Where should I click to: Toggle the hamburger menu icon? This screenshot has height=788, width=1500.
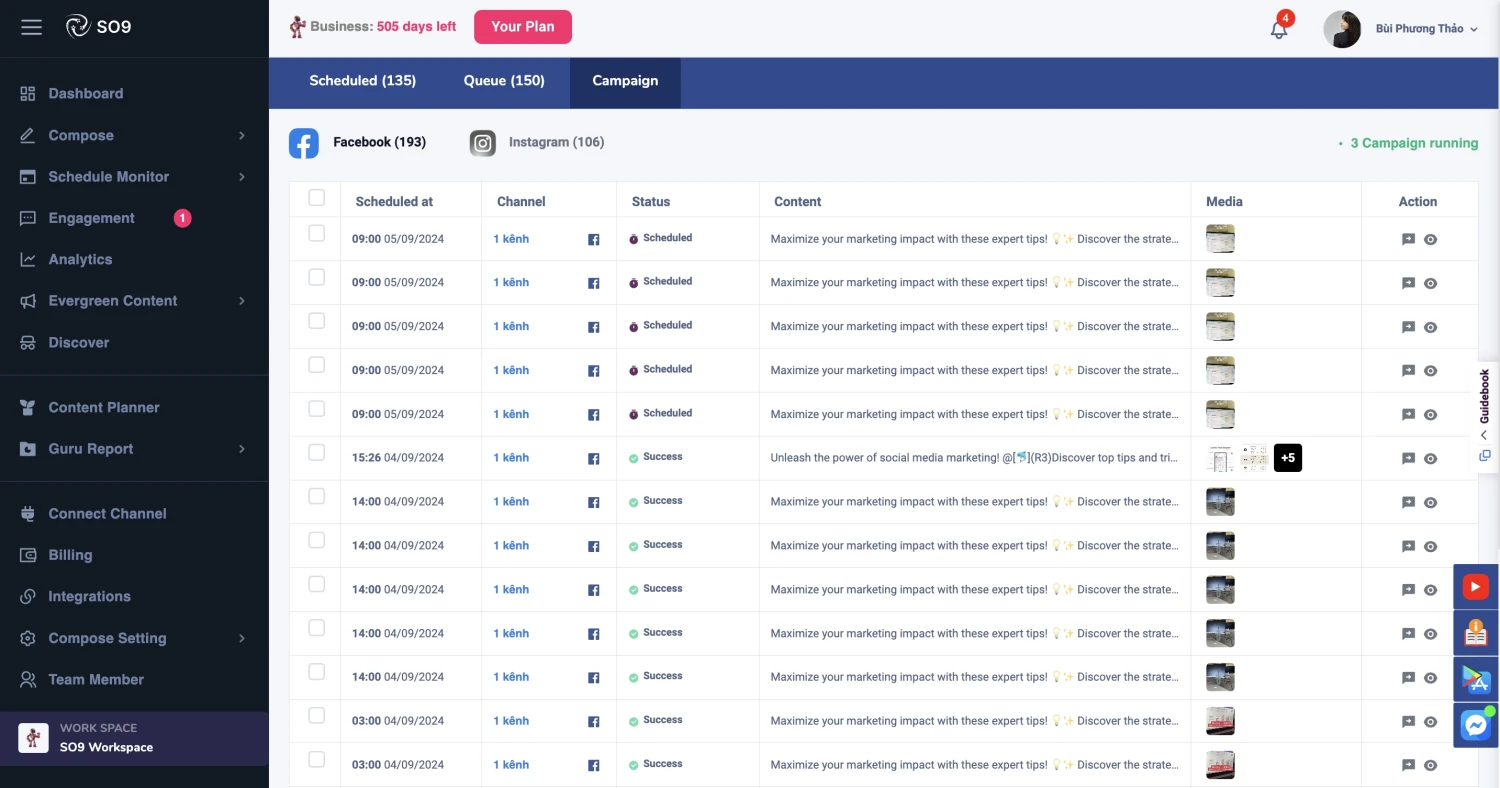click(x=31, y=27)
